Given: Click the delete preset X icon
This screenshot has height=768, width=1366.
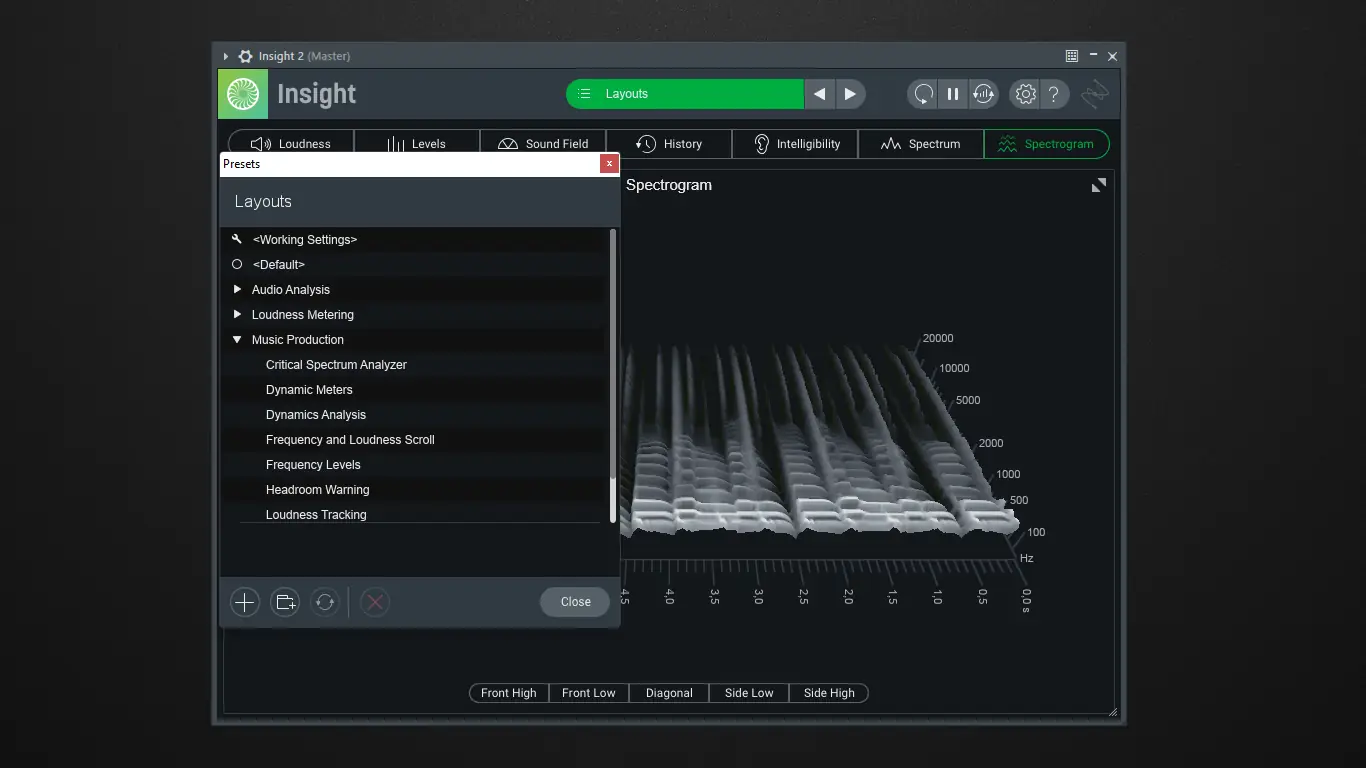Looking at the screenshot, I should pyautogui.click(x=375, y=602).
